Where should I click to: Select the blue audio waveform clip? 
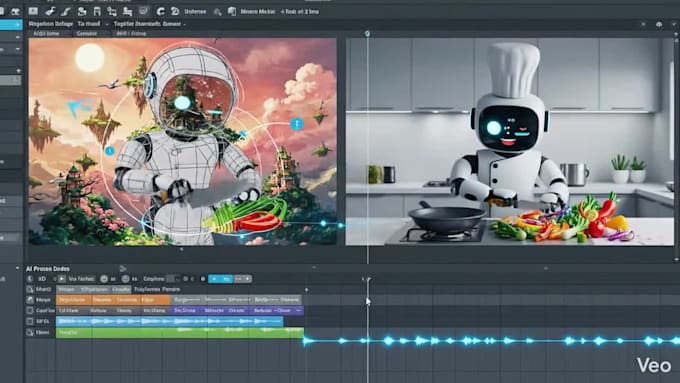click(170, 321)
